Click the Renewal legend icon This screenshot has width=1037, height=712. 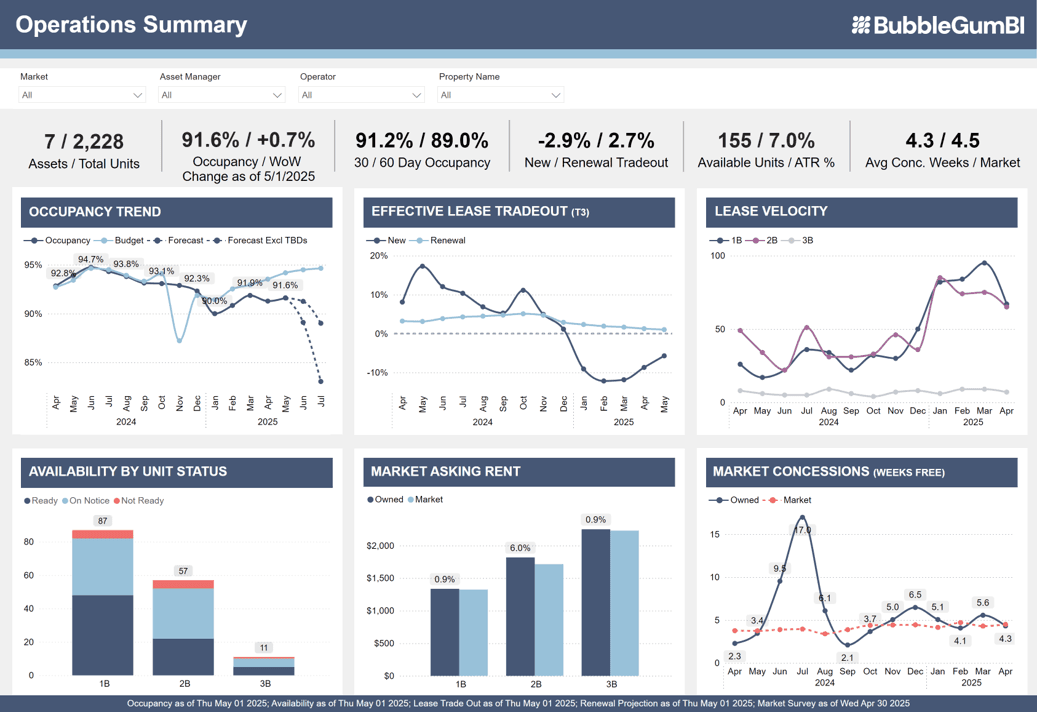pyautogui.click(x=418, y=240)
